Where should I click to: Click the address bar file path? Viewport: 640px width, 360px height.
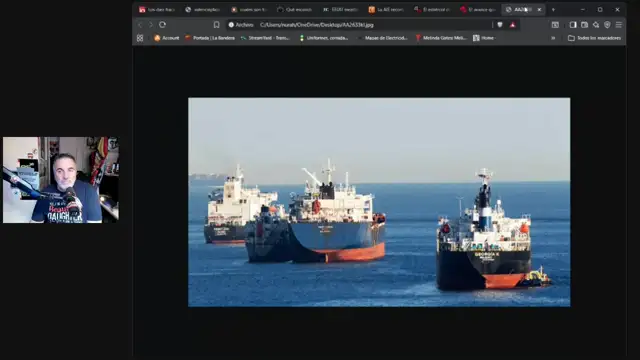coord(316,25)
